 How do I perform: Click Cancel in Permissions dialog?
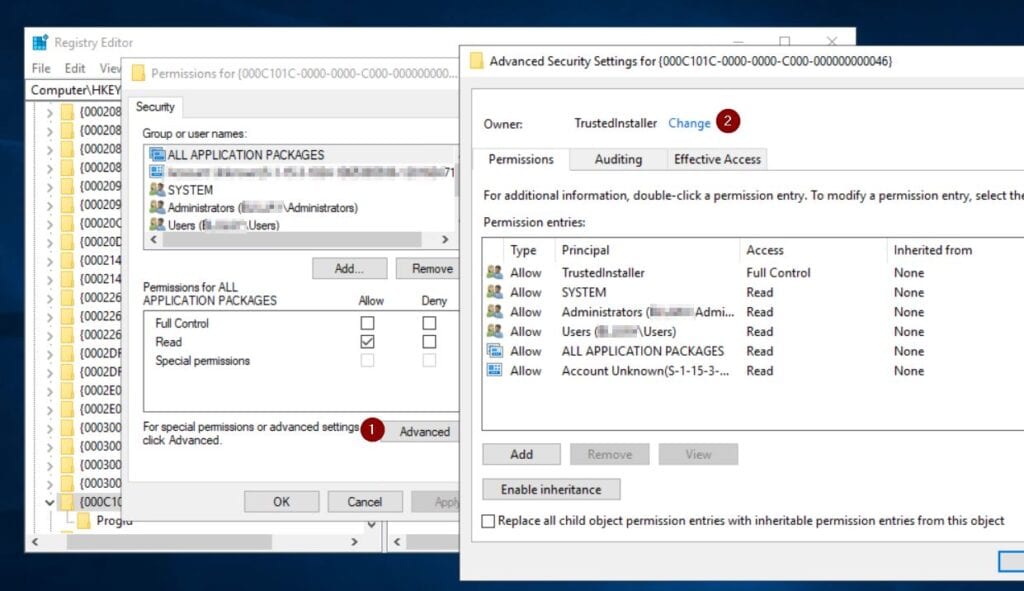(364, 502)
